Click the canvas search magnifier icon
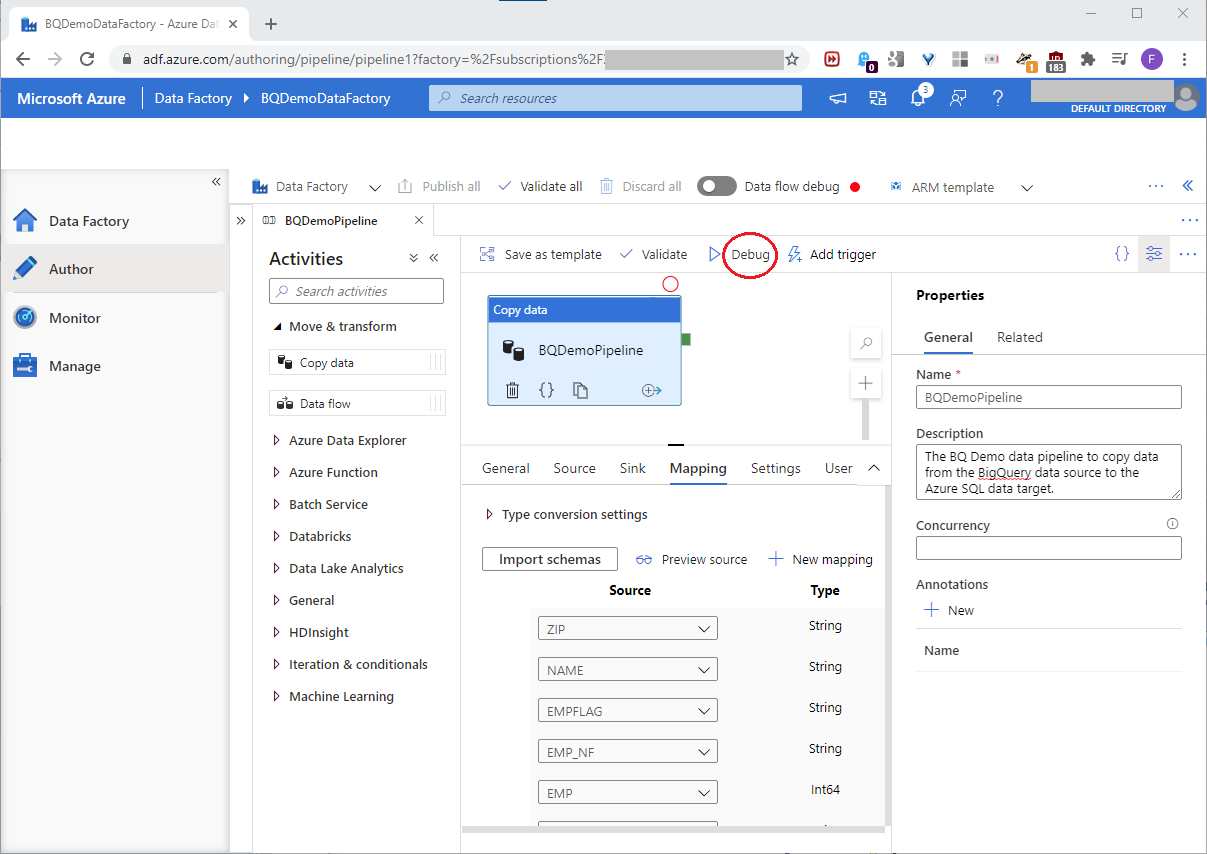The width and height of the screenshot is (1207, 854). [866, 343]
